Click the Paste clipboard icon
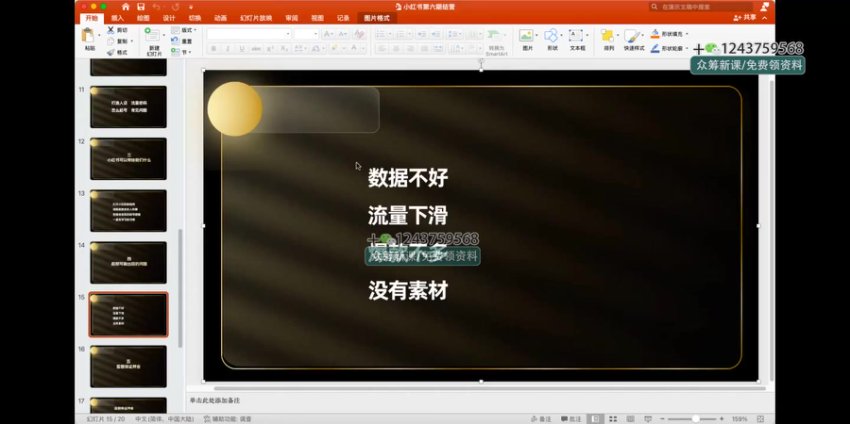Image resolution: width=850 pixels, height=424 pixels. coord(90,37)
